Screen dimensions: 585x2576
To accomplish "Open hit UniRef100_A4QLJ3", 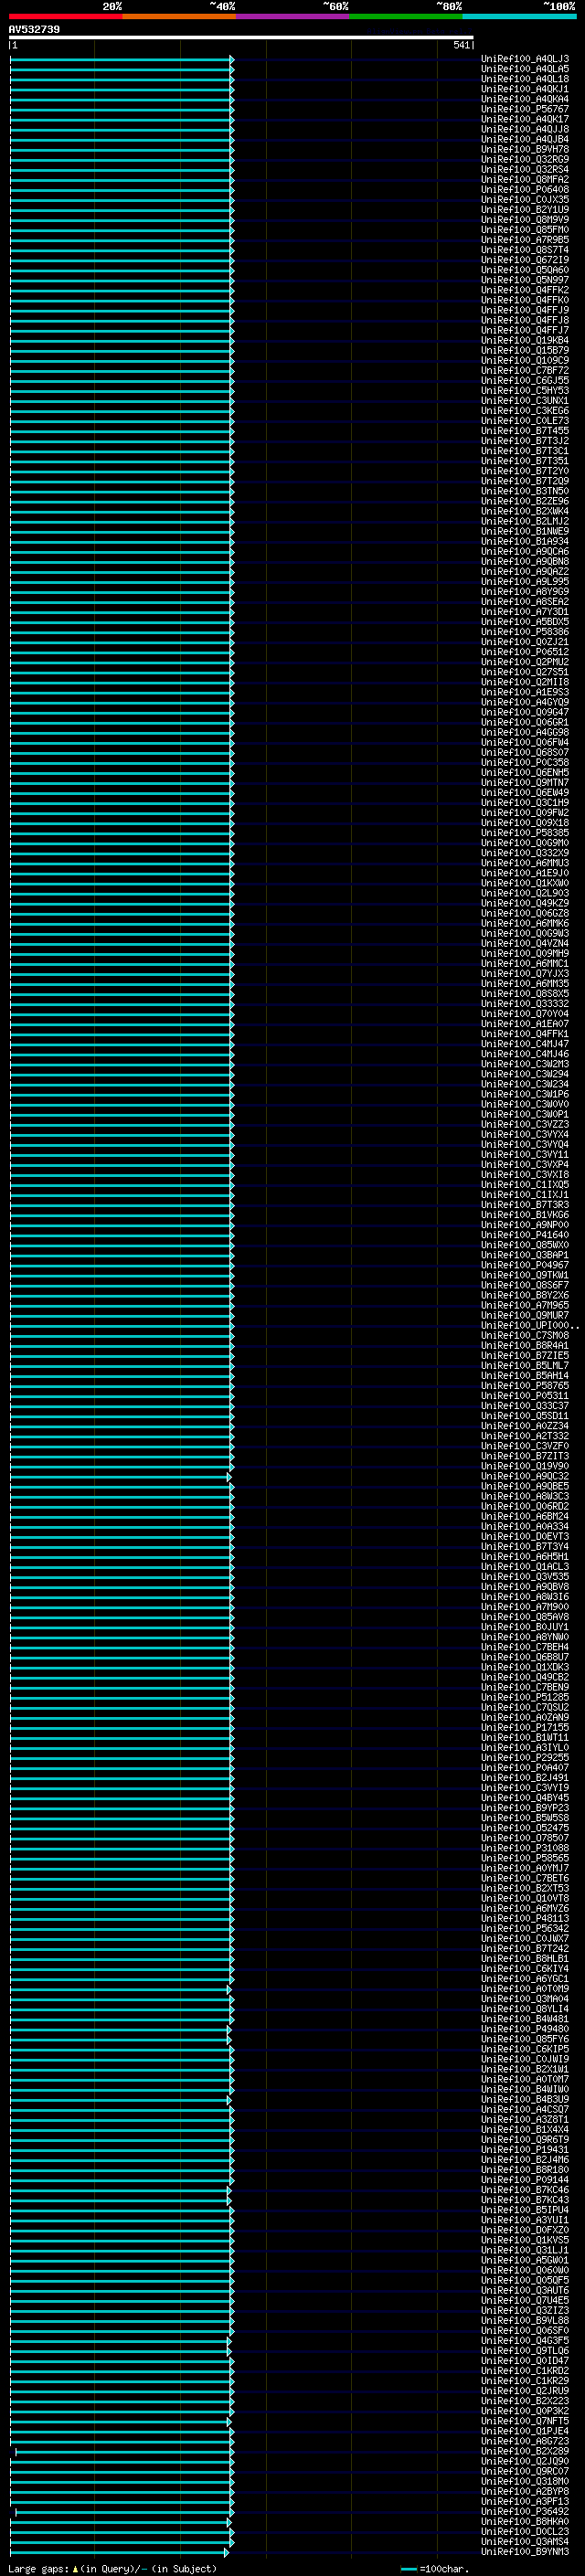I will pos(525,59).
